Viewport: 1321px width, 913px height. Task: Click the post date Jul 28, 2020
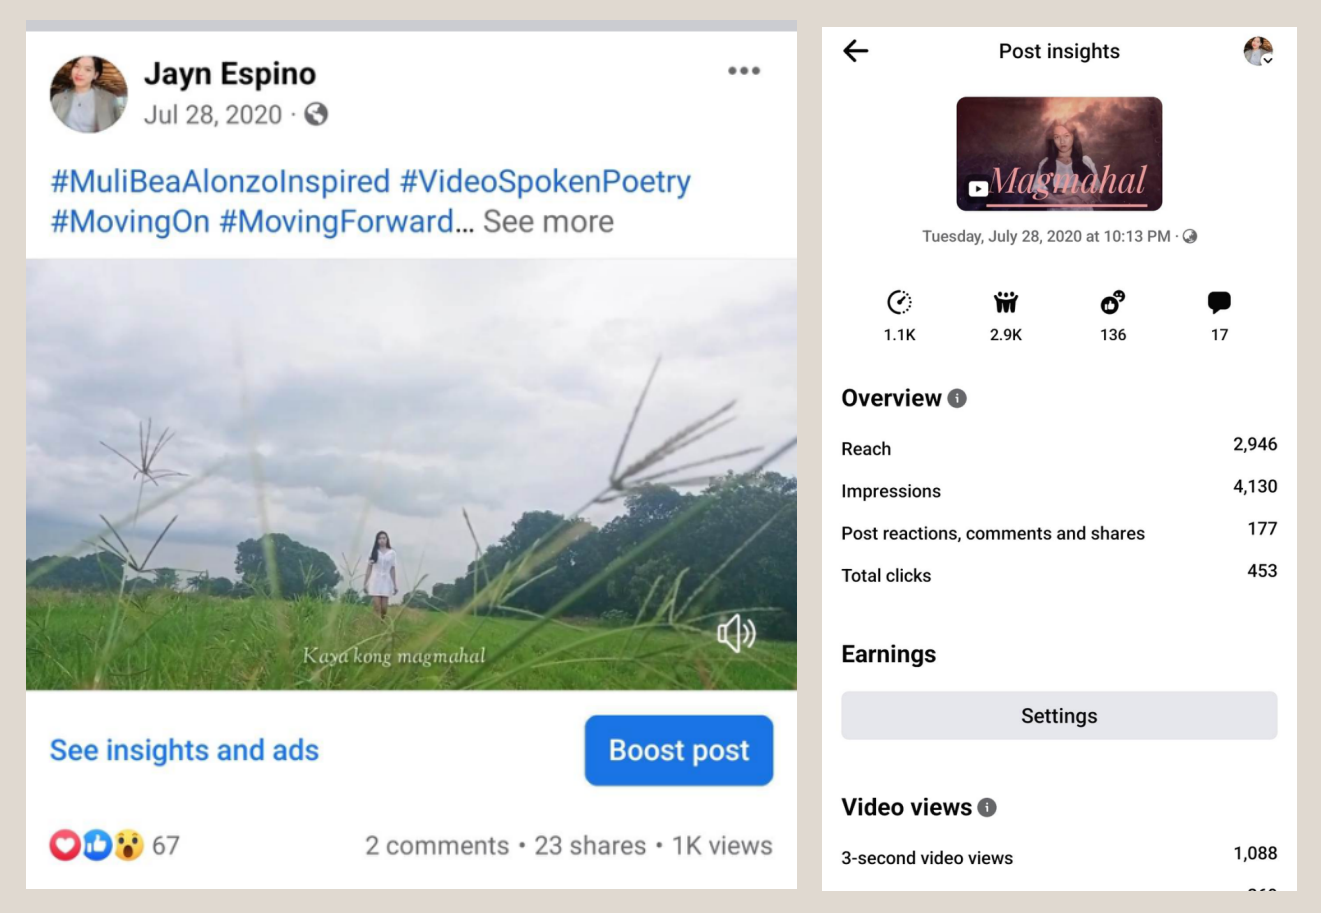213,115
